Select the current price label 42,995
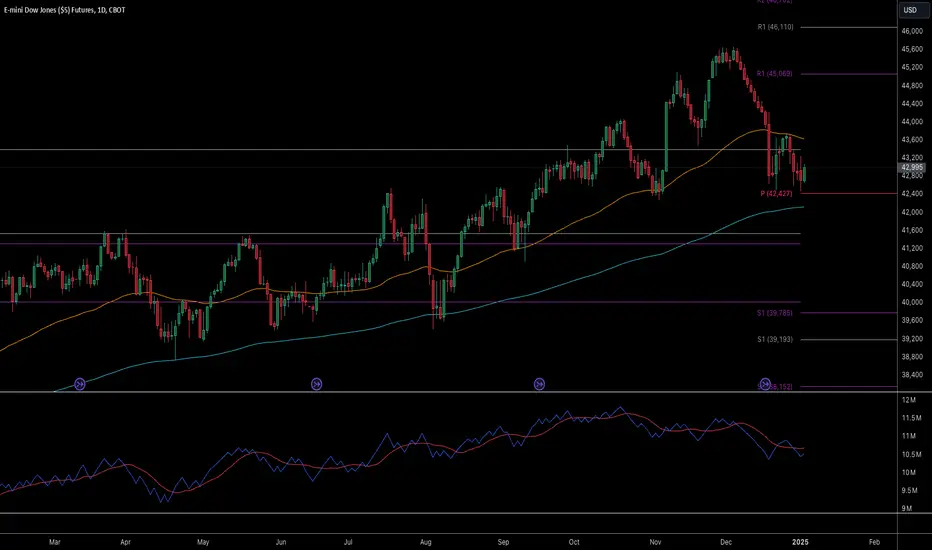The width and height of the screenshot is (932, 550). pos(912,168)
